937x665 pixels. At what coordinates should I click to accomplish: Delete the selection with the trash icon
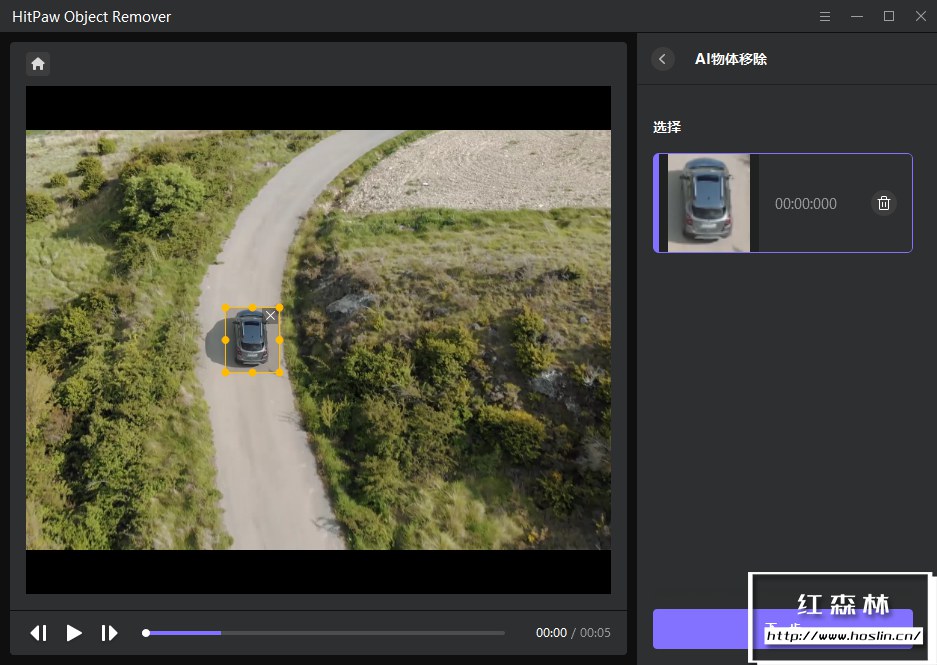coord(884,204)
